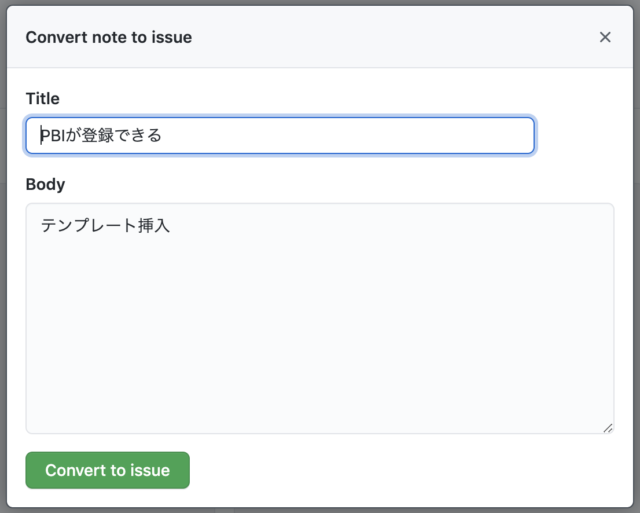Image resolution: width=640 pixels, height=513 pixels.
Task: Click the Convert to issue button
Action: point(107,470)
